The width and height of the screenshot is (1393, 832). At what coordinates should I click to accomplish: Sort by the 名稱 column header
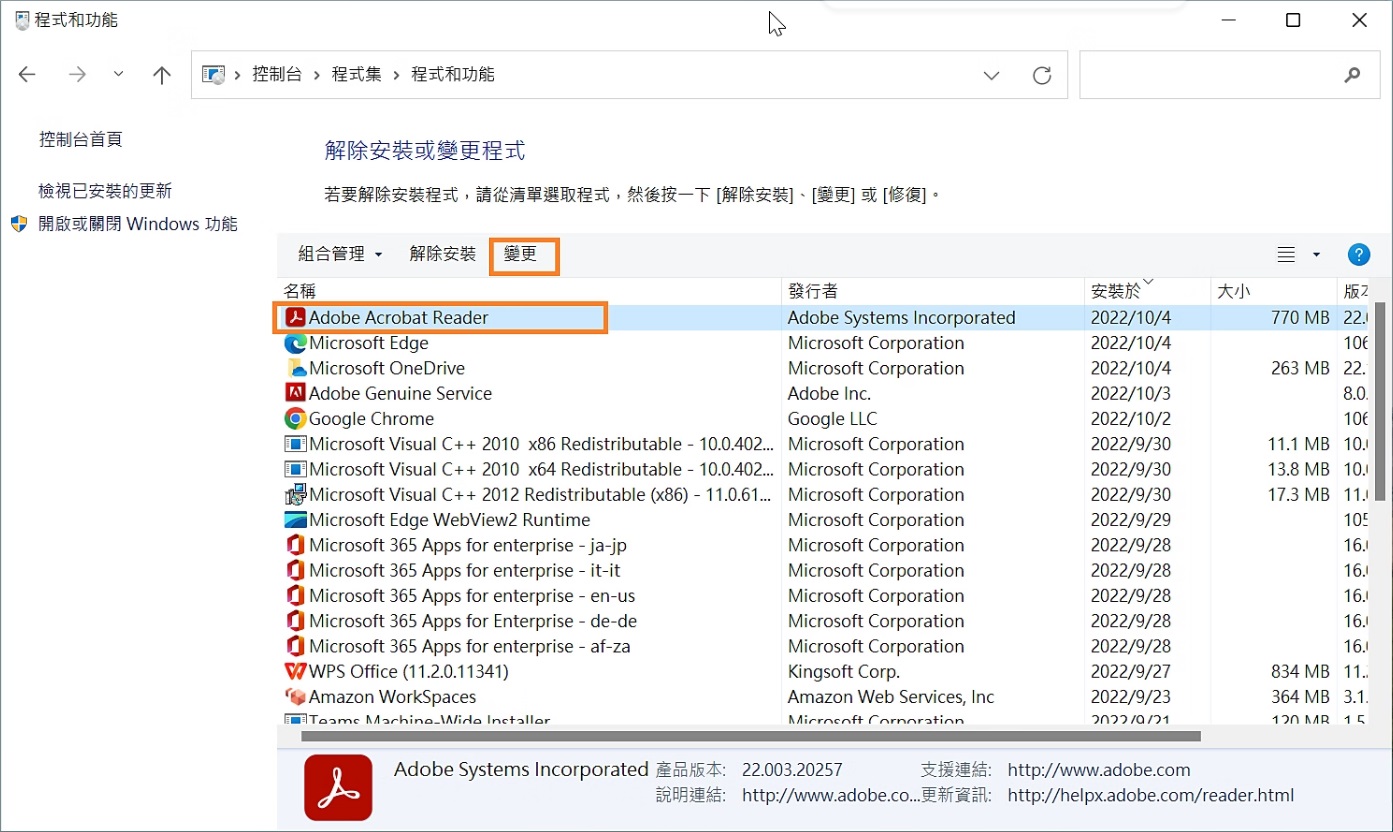coord(529,291)
